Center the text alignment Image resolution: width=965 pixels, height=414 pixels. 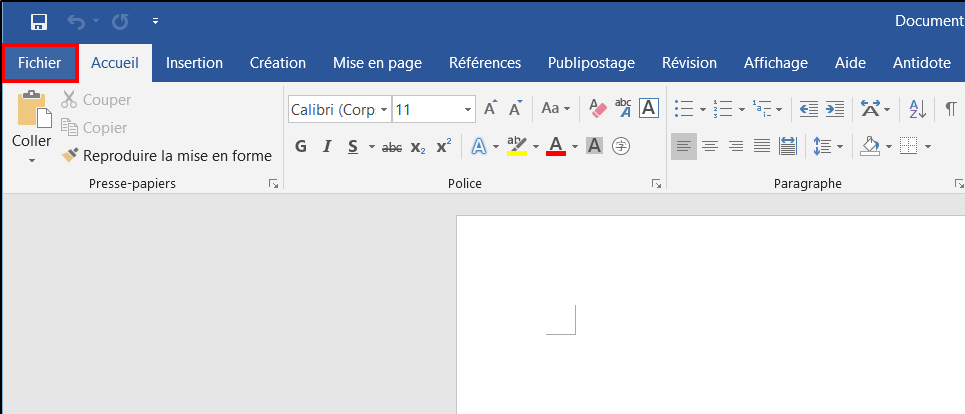click(710, 146)
